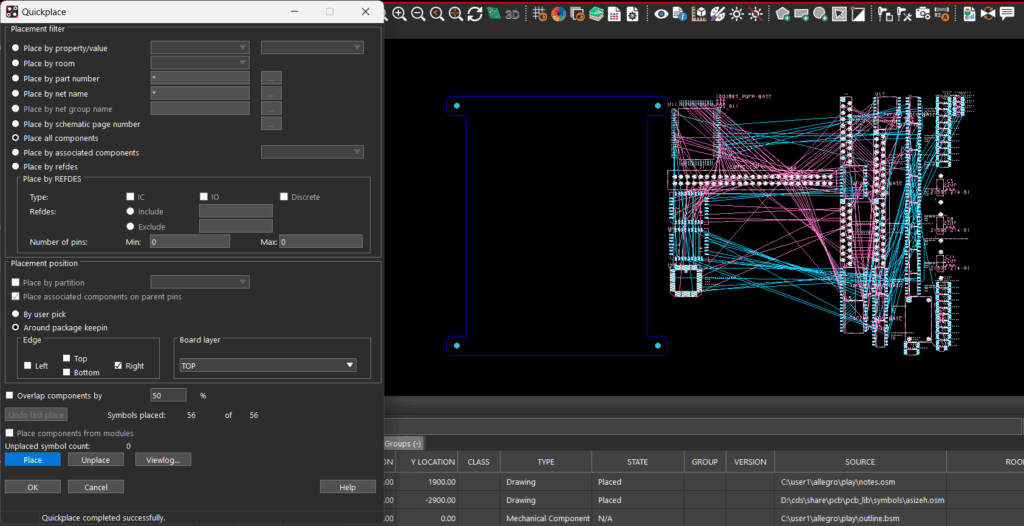Viewport: 1024px width, 526px height.
Task: Click the circular arrows refresh icon
Action: pyautogui.click(x=475, y=14)
